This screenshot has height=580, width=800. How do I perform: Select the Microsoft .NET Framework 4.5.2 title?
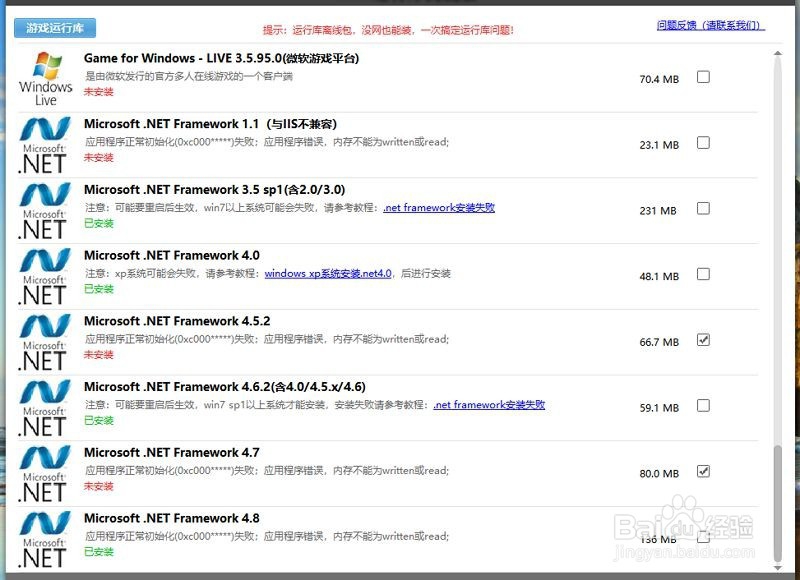[177, 321]
